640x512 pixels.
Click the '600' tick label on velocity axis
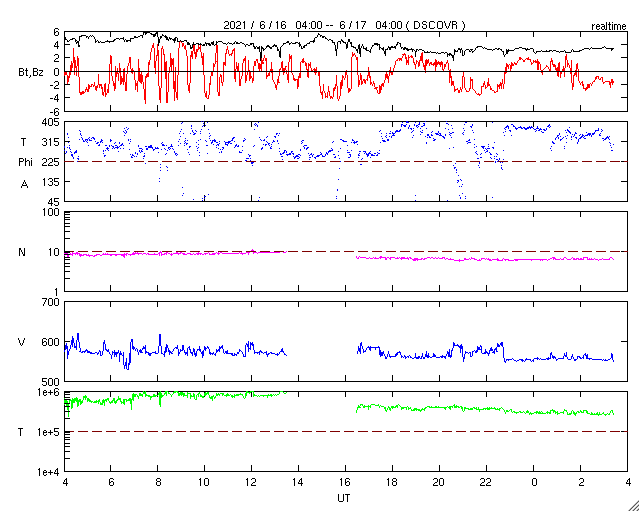(x=52, y=342)
